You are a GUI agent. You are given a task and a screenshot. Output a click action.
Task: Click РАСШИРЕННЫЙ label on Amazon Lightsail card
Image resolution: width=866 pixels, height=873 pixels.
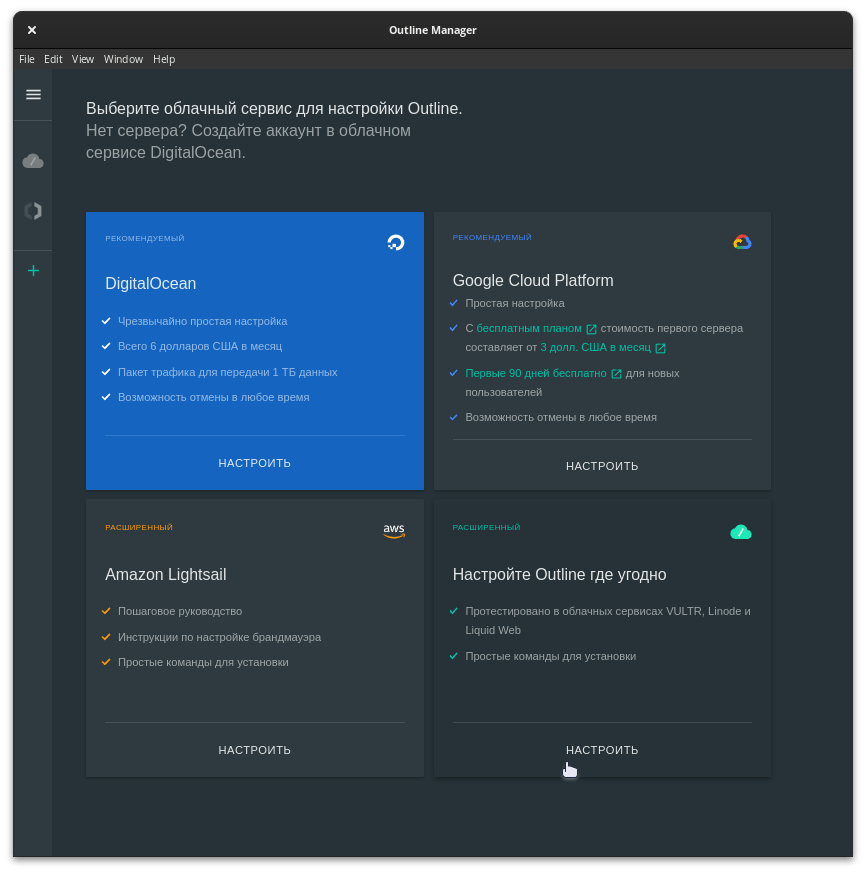tap(139, 527)
